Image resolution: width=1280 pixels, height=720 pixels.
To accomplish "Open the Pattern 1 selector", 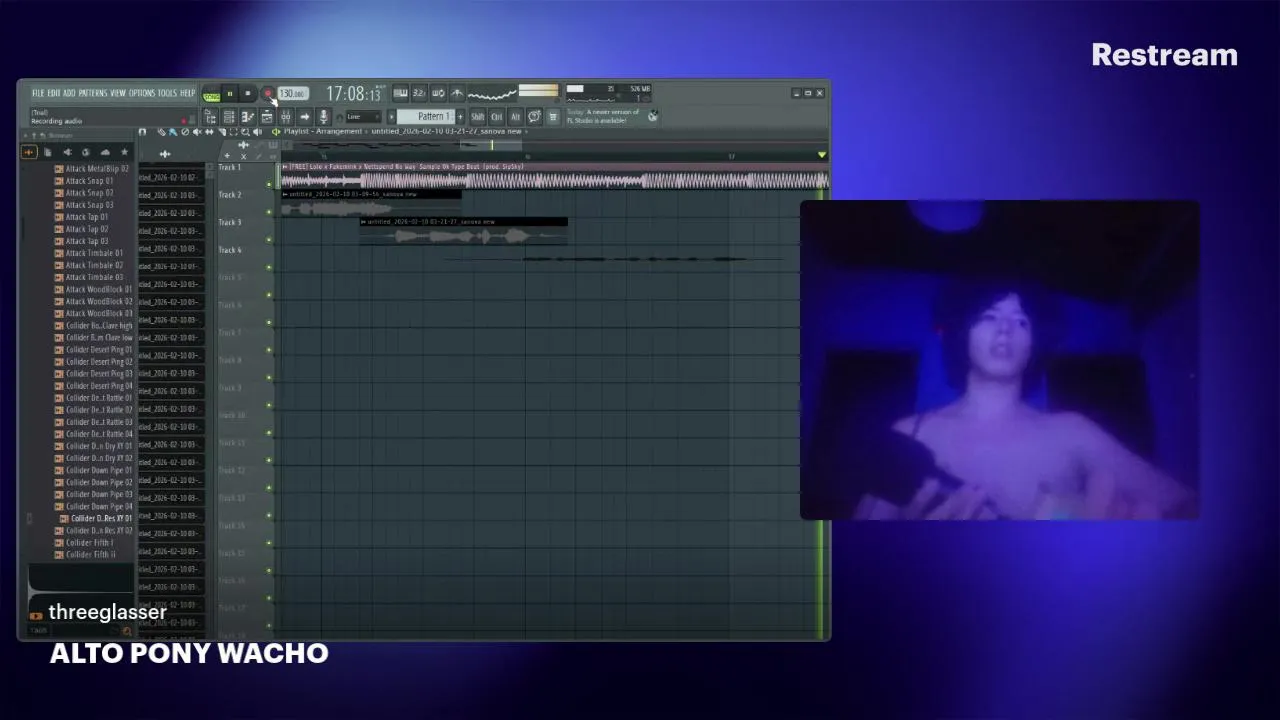I will coord(426,117).
